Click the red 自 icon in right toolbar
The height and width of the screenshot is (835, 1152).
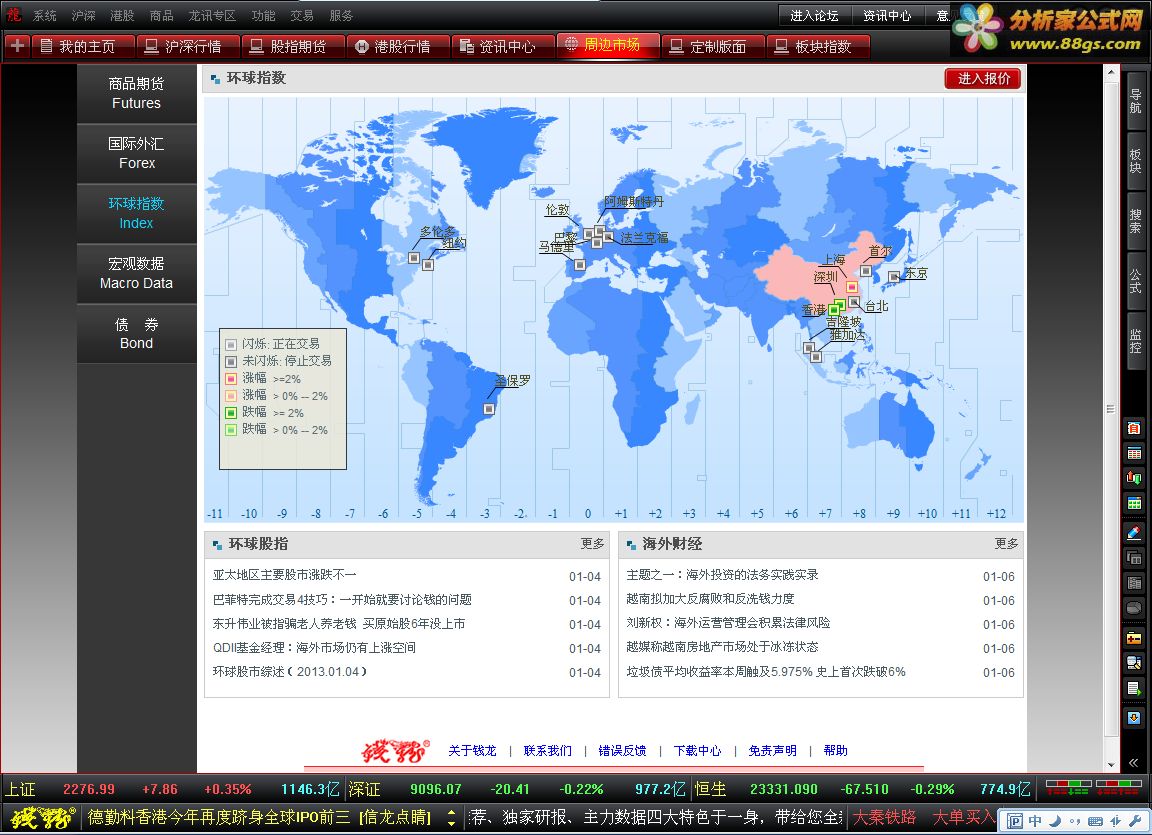(1134, 428)
